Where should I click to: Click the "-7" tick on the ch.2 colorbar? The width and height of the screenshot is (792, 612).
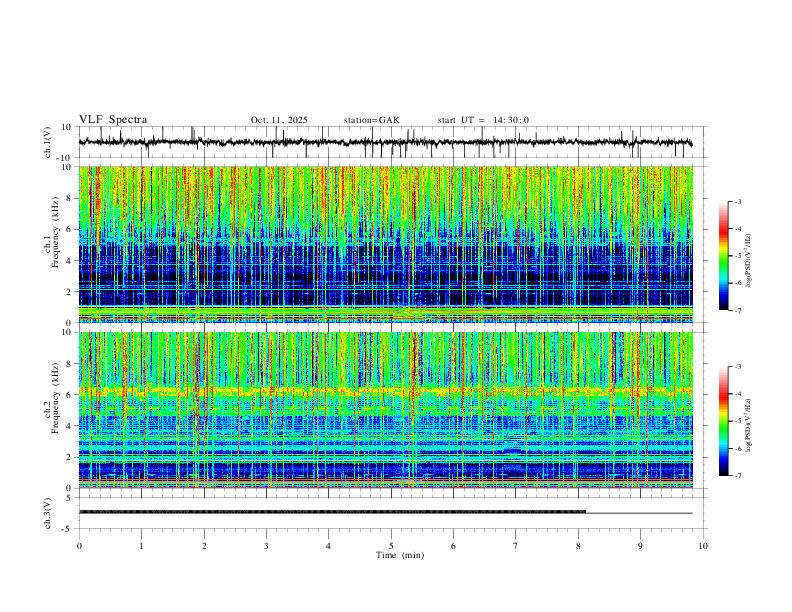pyautogui.click(x=738, y=476)
